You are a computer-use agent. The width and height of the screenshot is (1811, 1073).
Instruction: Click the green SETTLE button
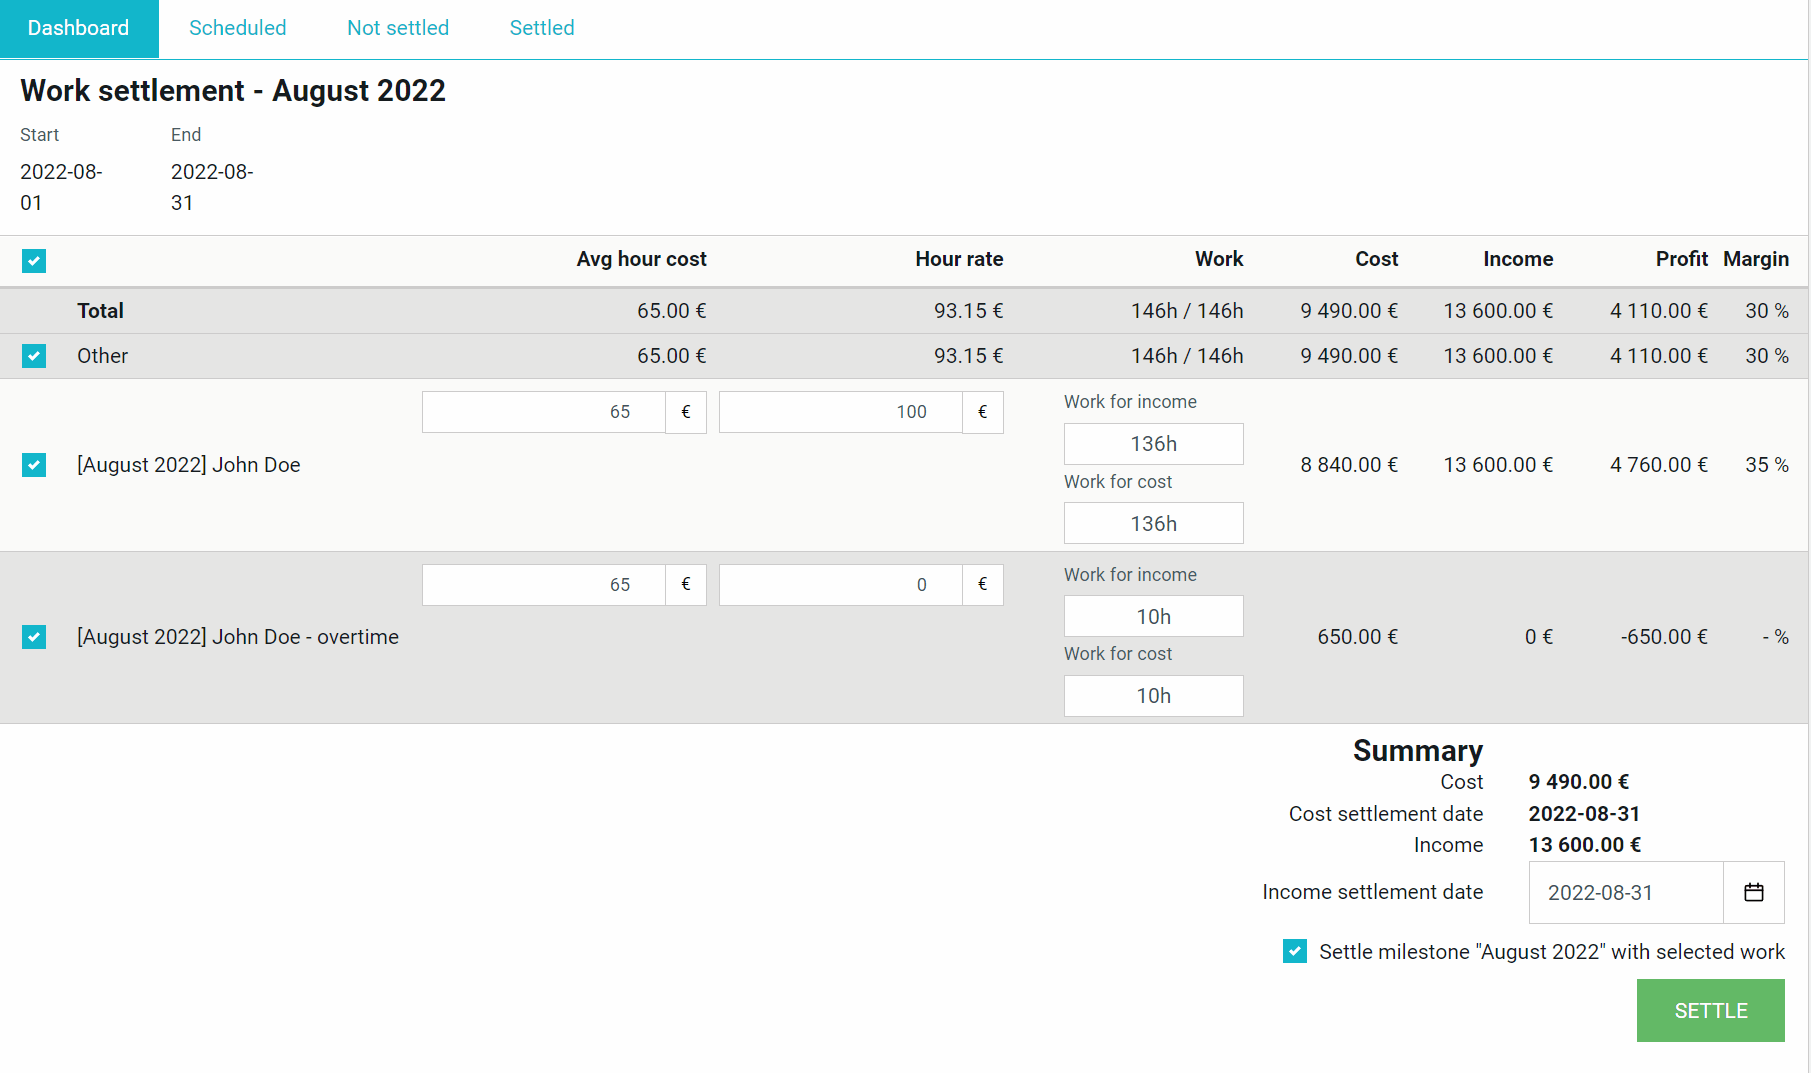tap(1711, 1011)
